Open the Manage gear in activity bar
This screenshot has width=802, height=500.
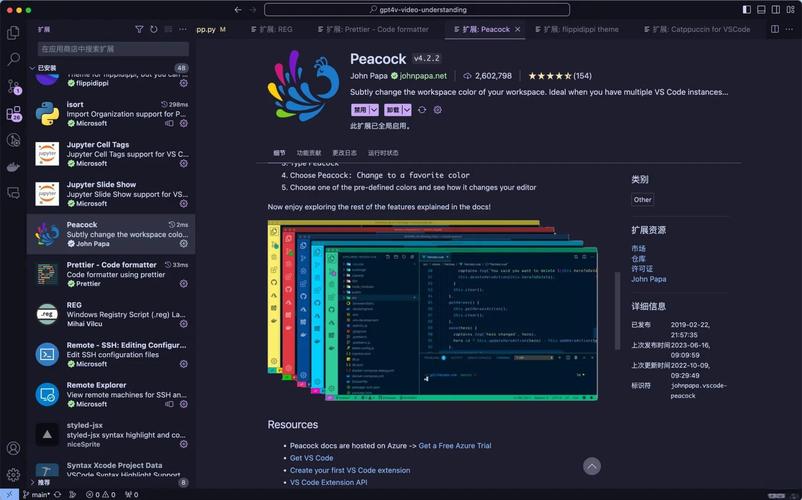coord(13,474)
